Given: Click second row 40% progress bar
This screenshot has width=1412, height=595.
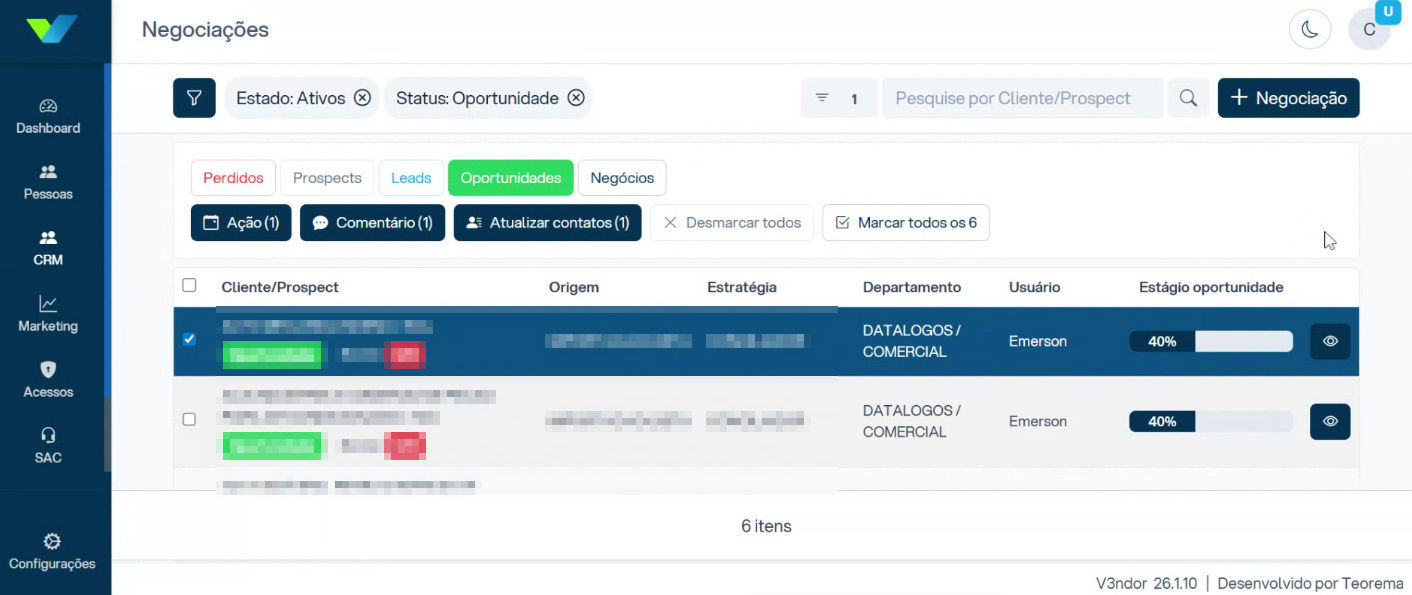Looking at the screenshot, I should click(1211, 421).
